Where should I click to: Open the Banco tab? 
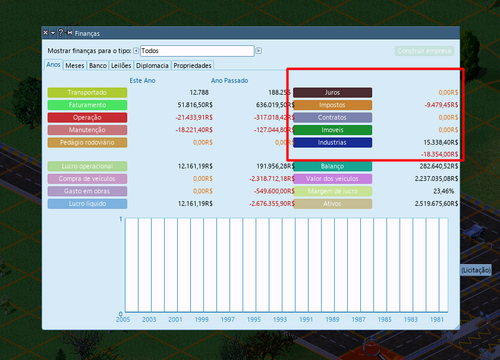tap(98, 66)
